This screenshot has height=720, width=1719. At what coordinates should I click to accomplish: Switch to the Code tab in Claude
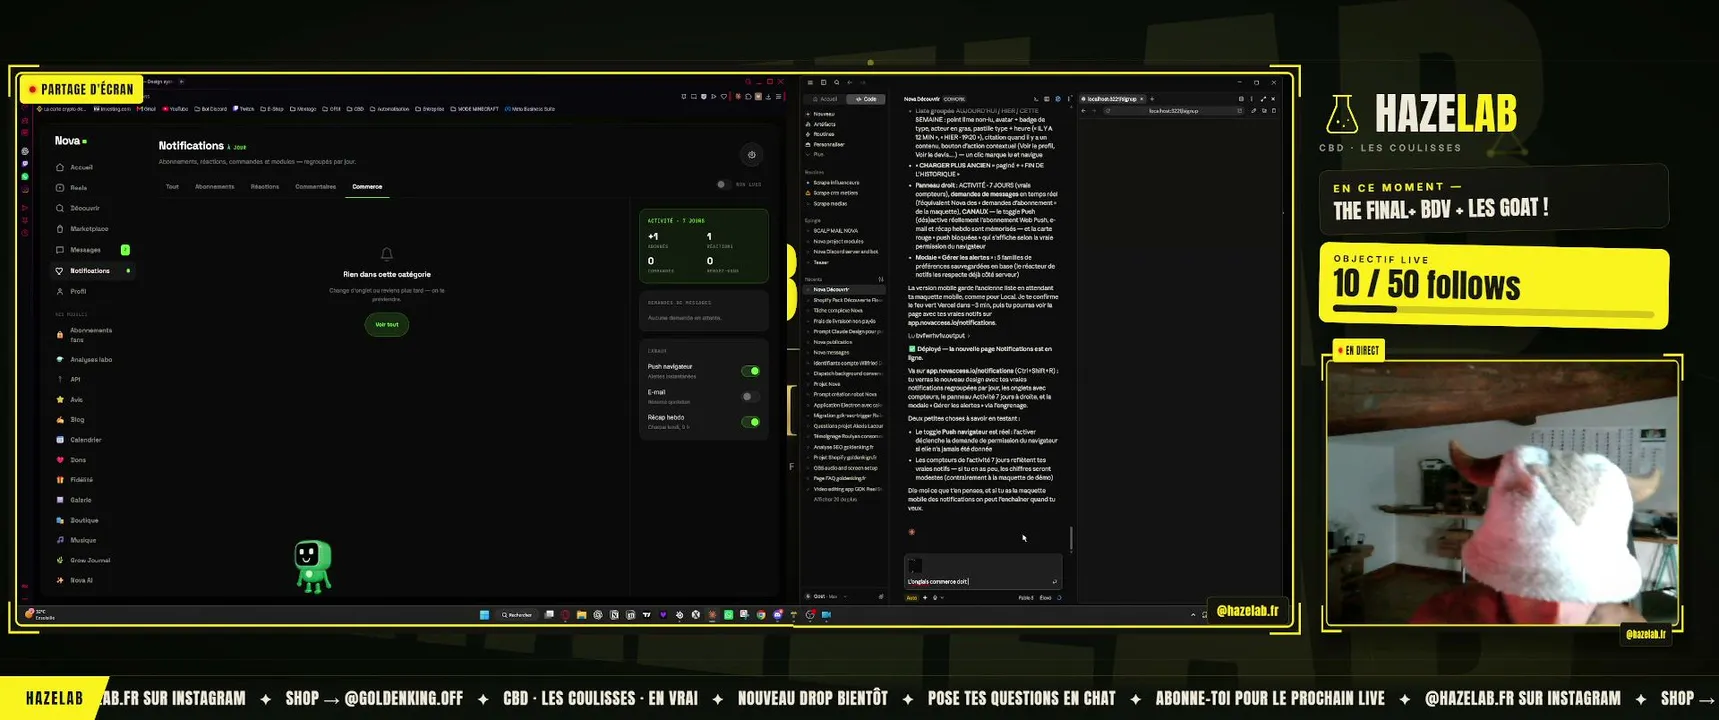click(x=866, y=99)
